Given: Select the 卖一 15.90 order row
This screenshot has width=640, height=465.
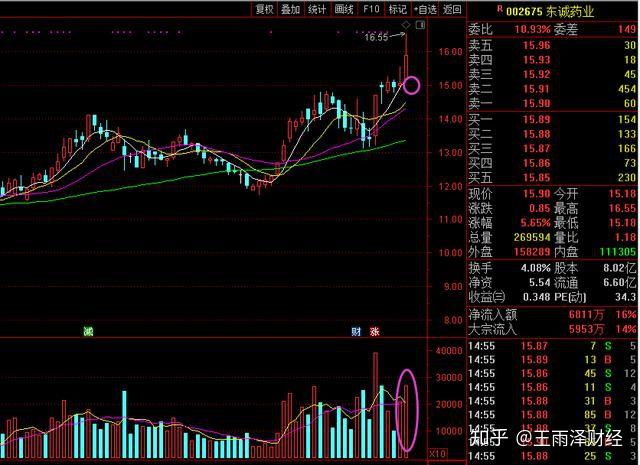Looking at the screenshot, I should point(552,103).
